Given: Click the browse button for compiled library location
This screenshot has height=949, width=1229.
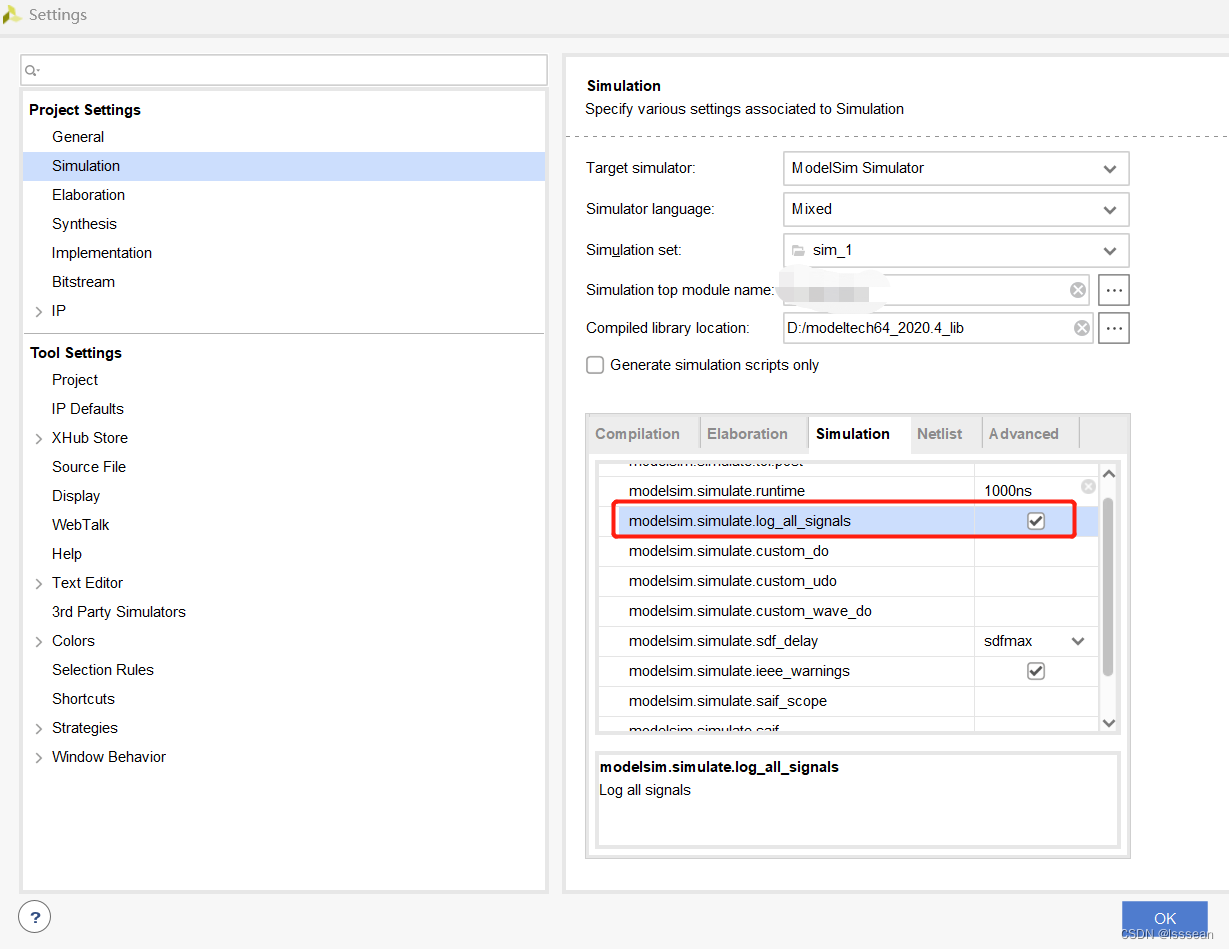Looking at the screenshot, I should [x=1113, y=327].
